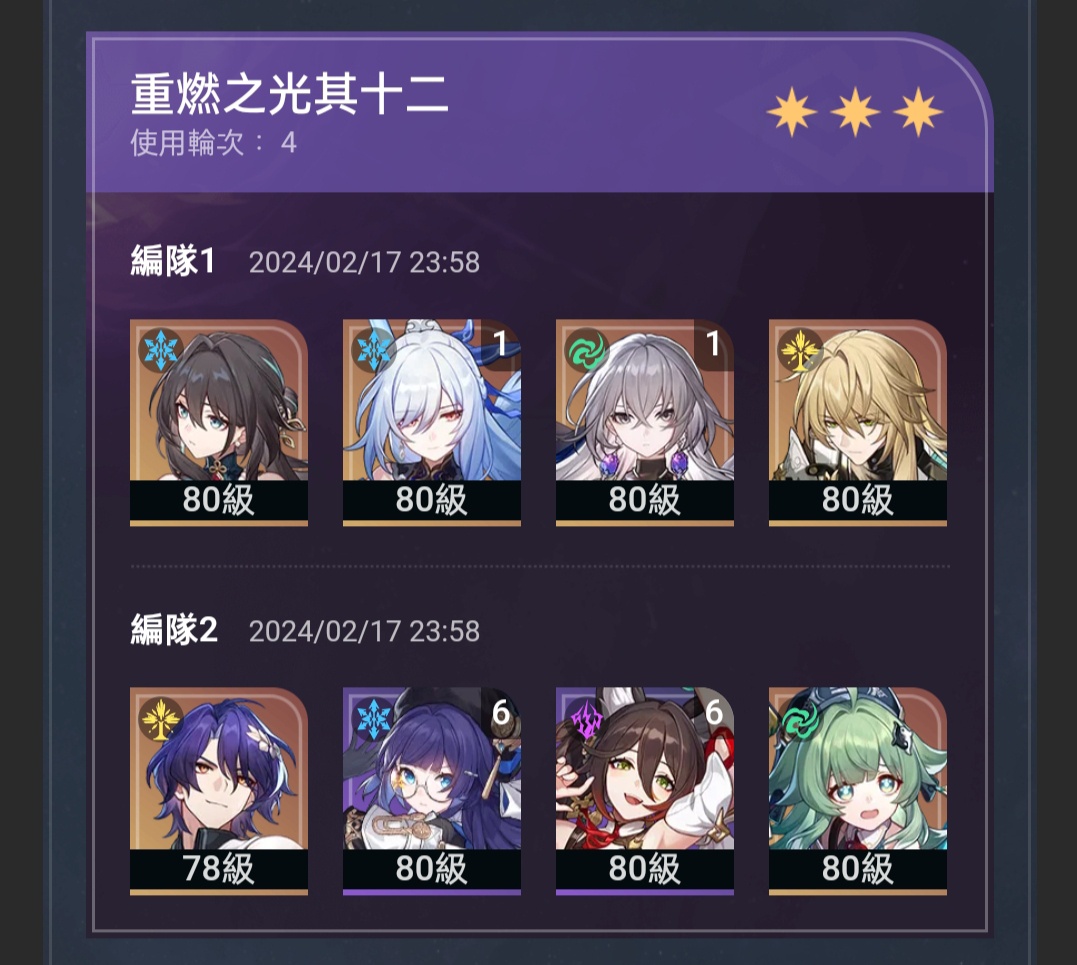Click Ice element icon on glasses character

pyautogui.click(x=372, y=719)
